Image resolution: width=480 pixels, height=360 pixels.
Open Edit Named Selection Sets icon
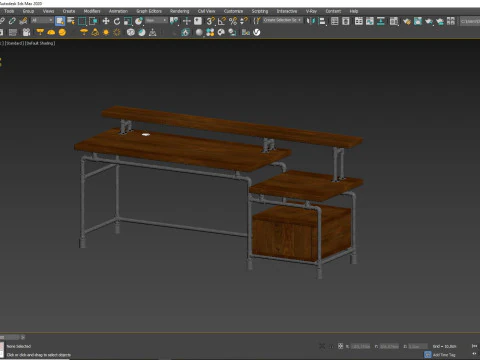pos(257,21)
